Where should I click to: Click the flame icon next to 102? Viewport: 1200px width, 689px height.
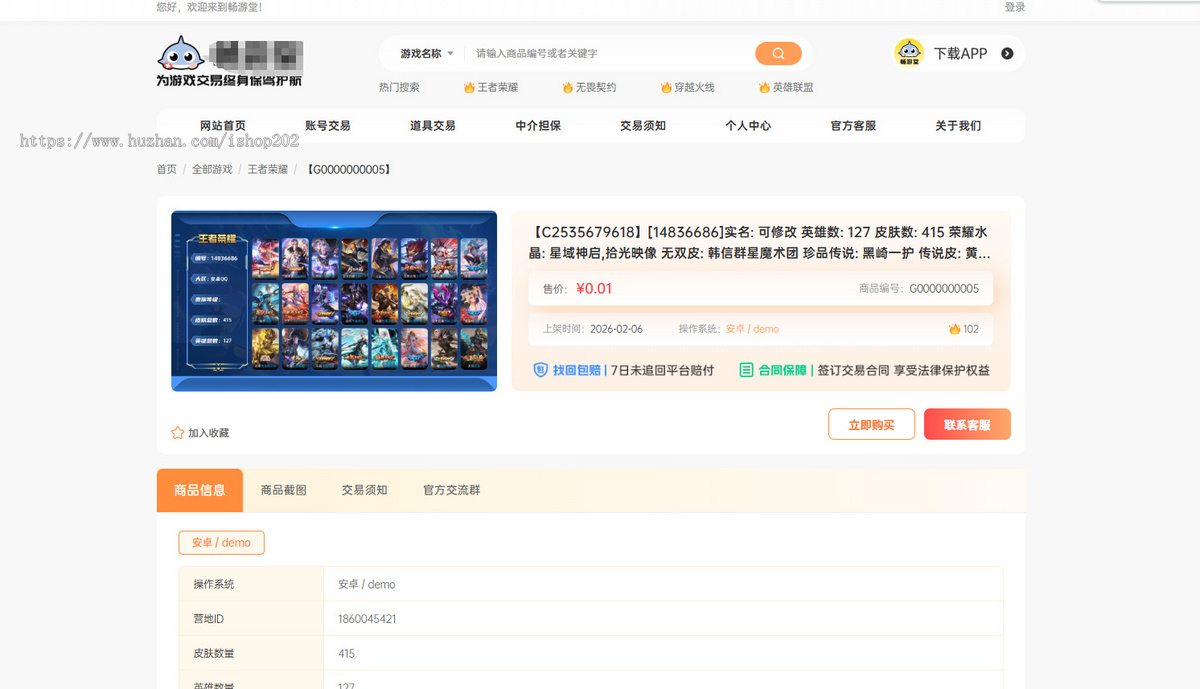tap(954, 329)
